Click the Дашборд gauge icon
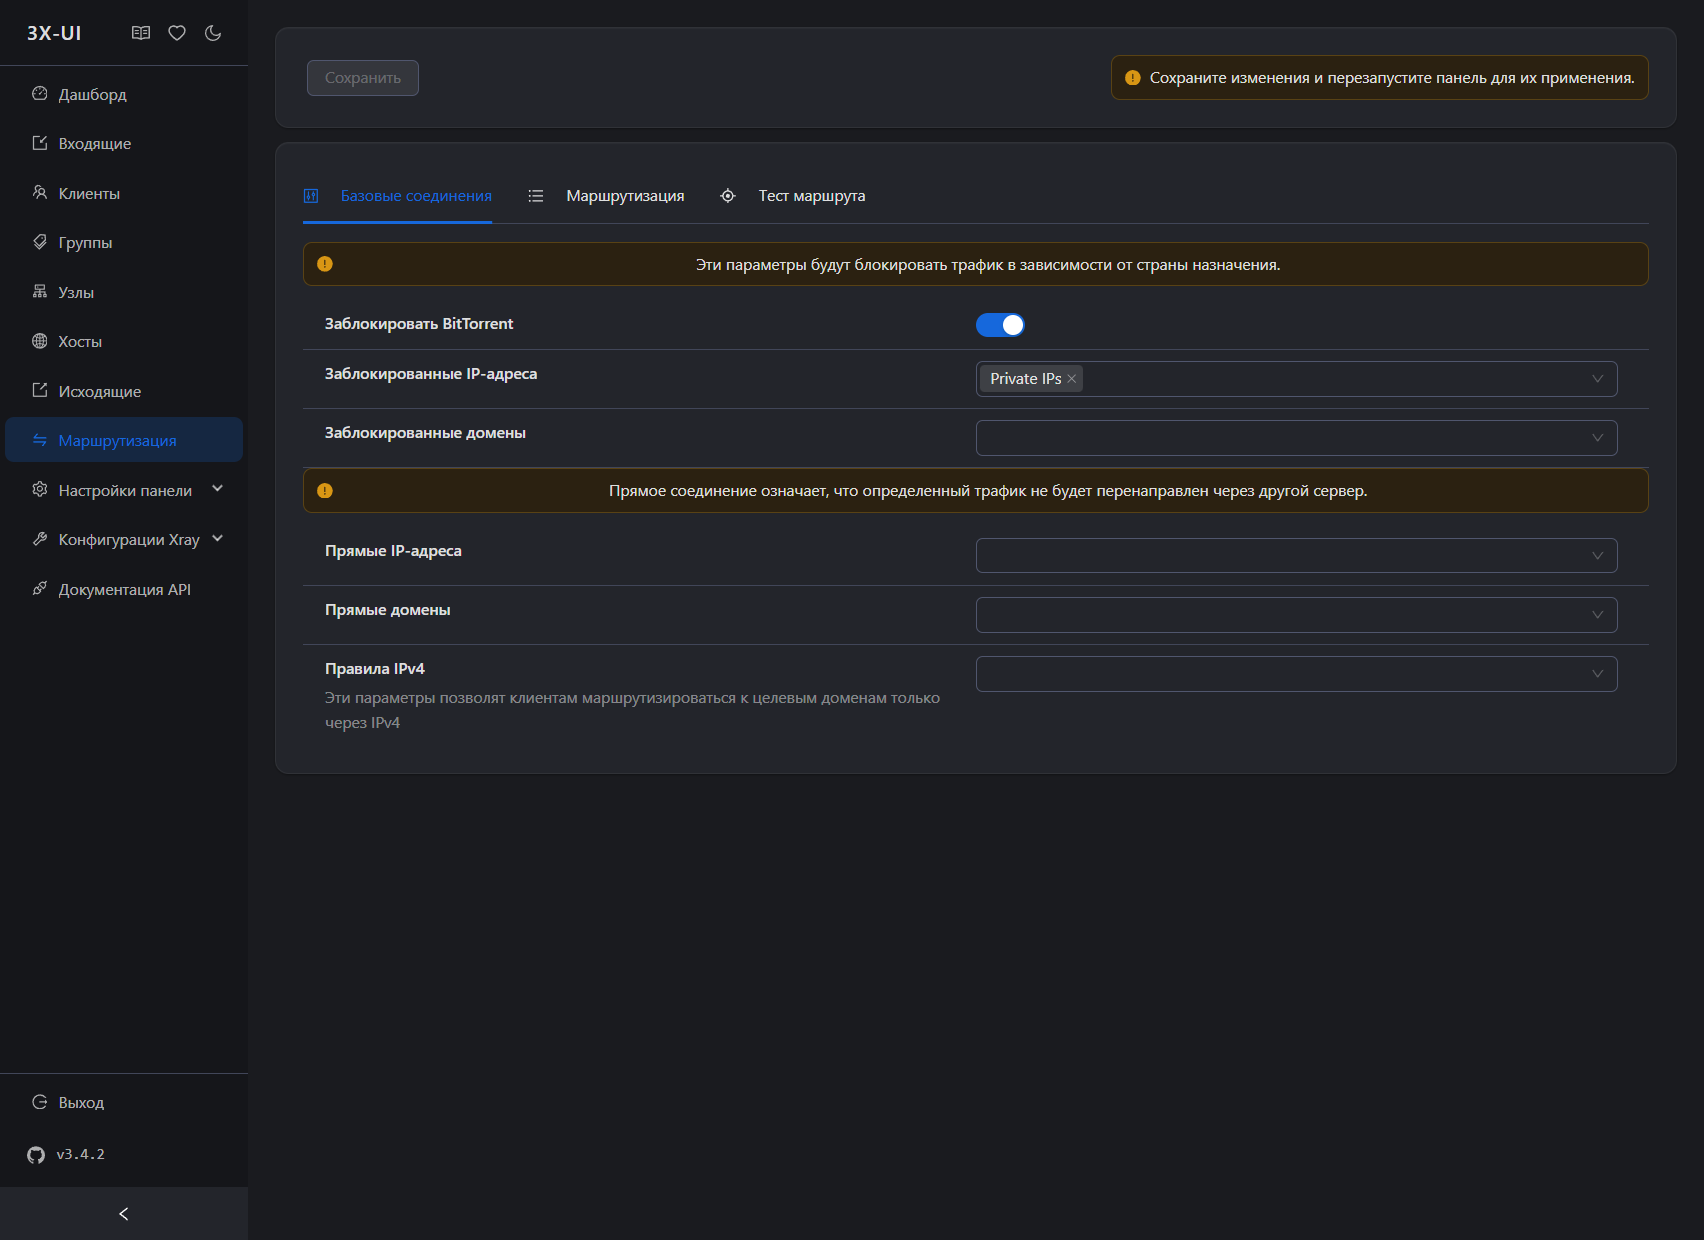Screen dimensions: 1704x1240 click(x=40, y=94)
